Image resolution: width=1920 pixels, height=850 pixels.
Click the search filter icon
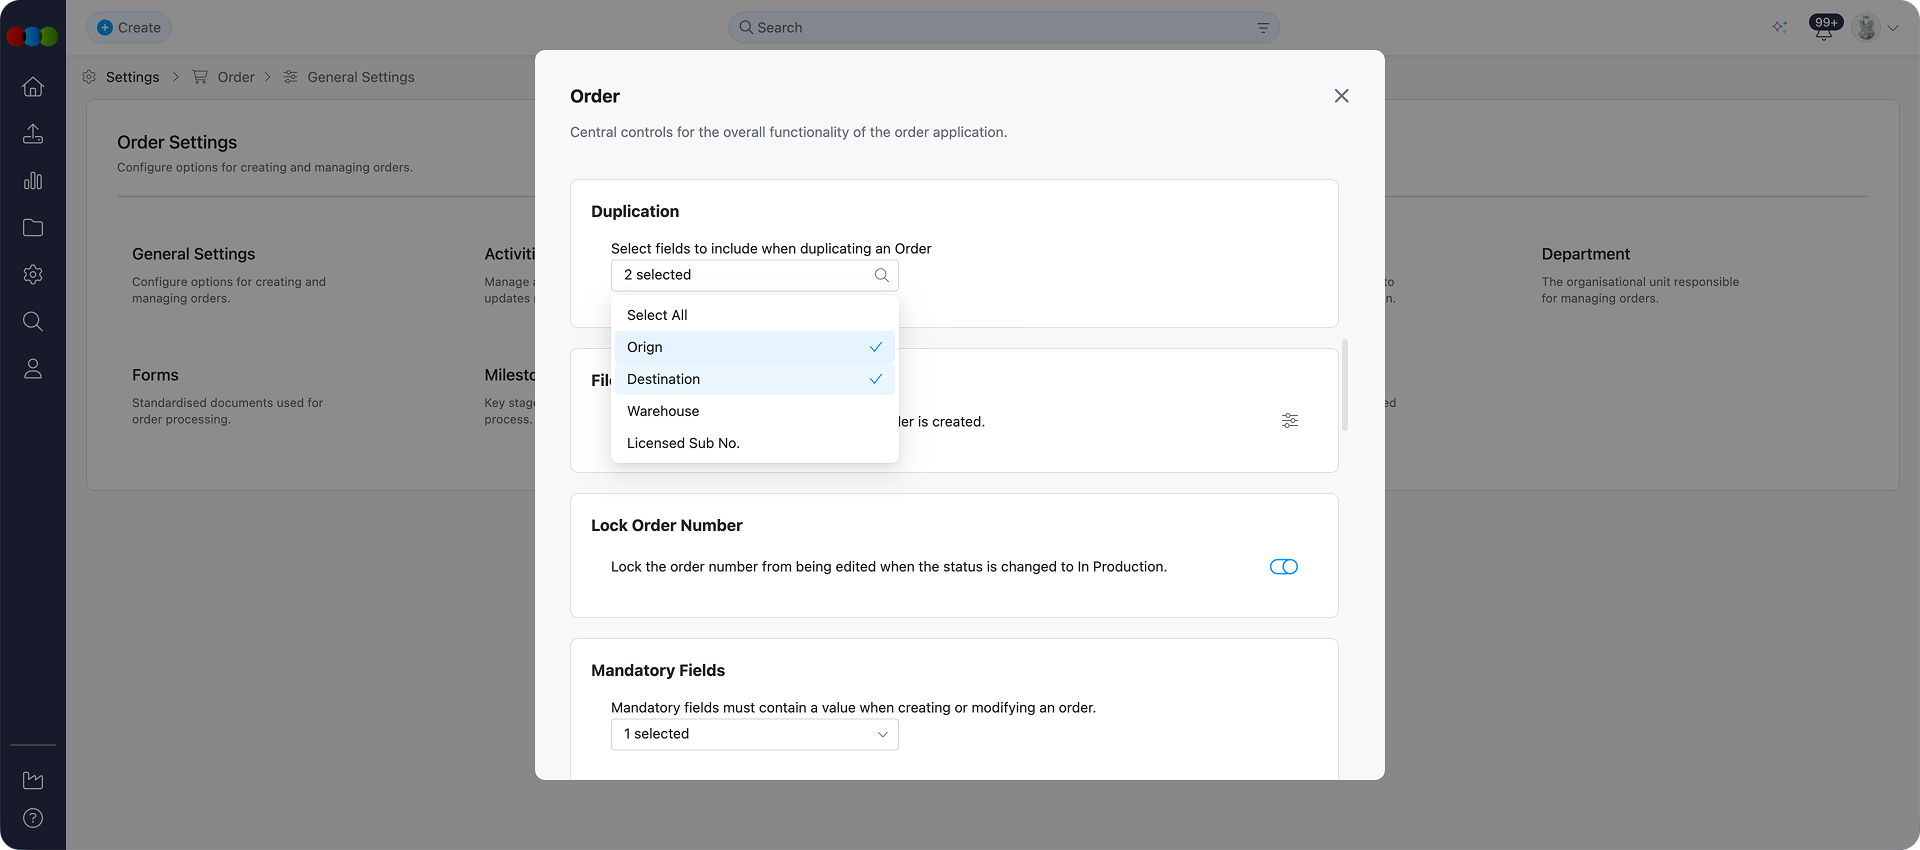click(1263, 28)
